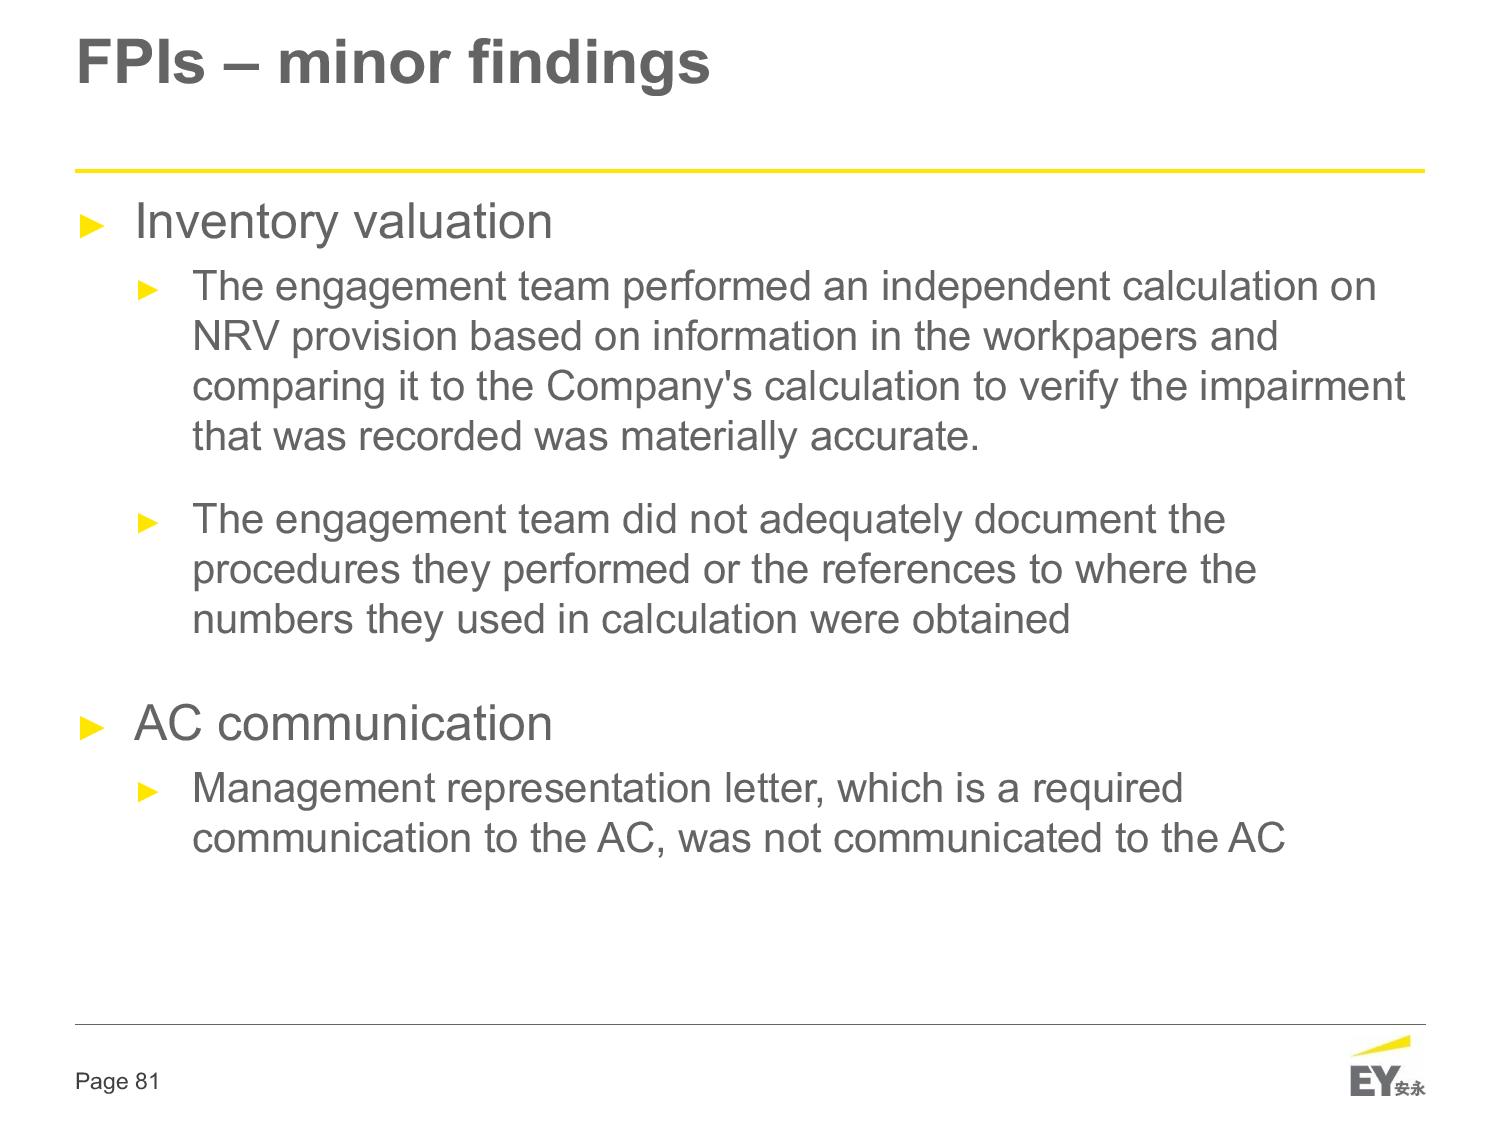Viewport: 1500px width, 1125px height.
Task: Click the EY logo in the corner
Action: (1387, 1068)
